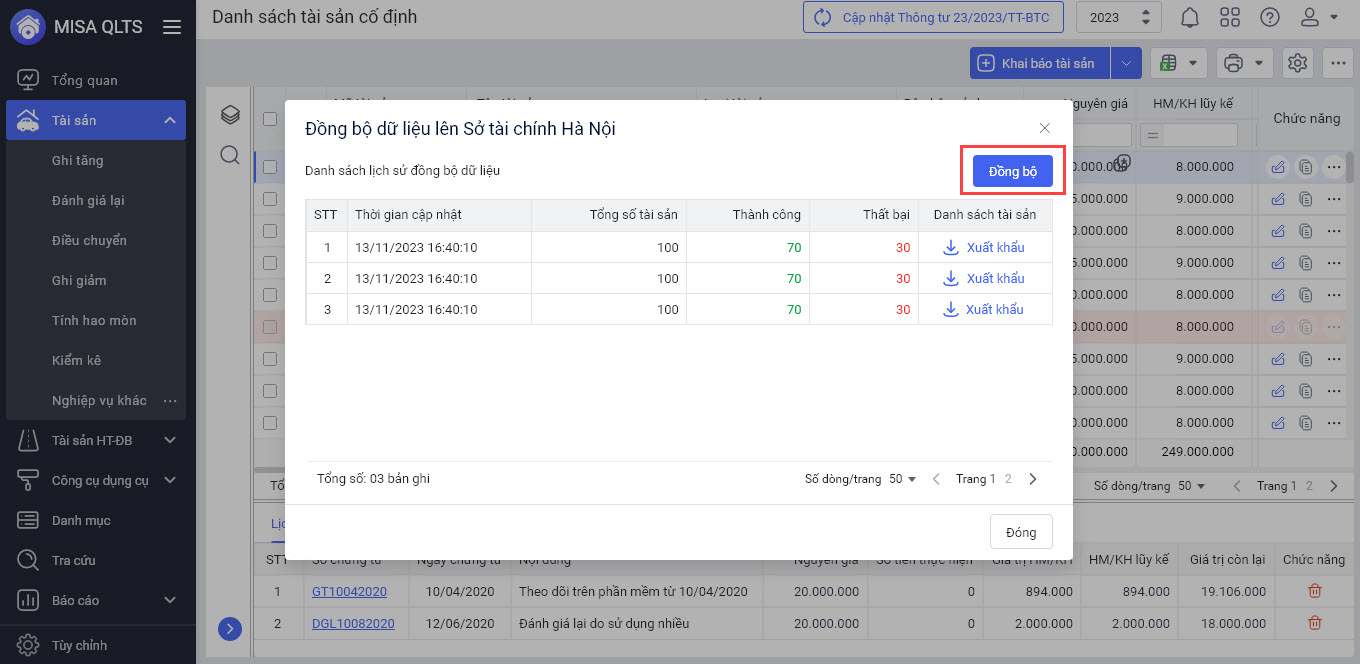Open the print options dropdown
The height and width of the screenshot is (664, 1360).
tap(1245, 63)
